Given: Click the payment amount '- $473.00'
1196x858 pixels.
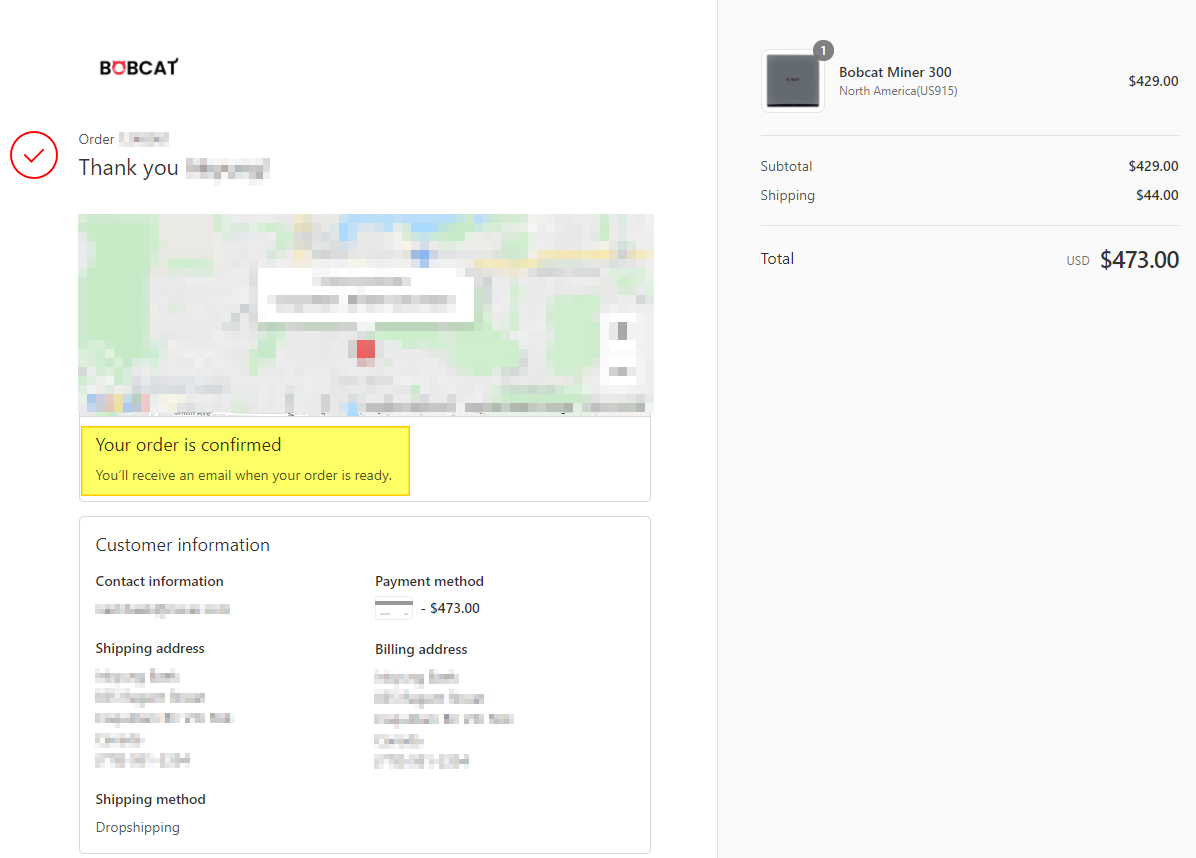Looking at the screenshot, I should click(450, 608).
